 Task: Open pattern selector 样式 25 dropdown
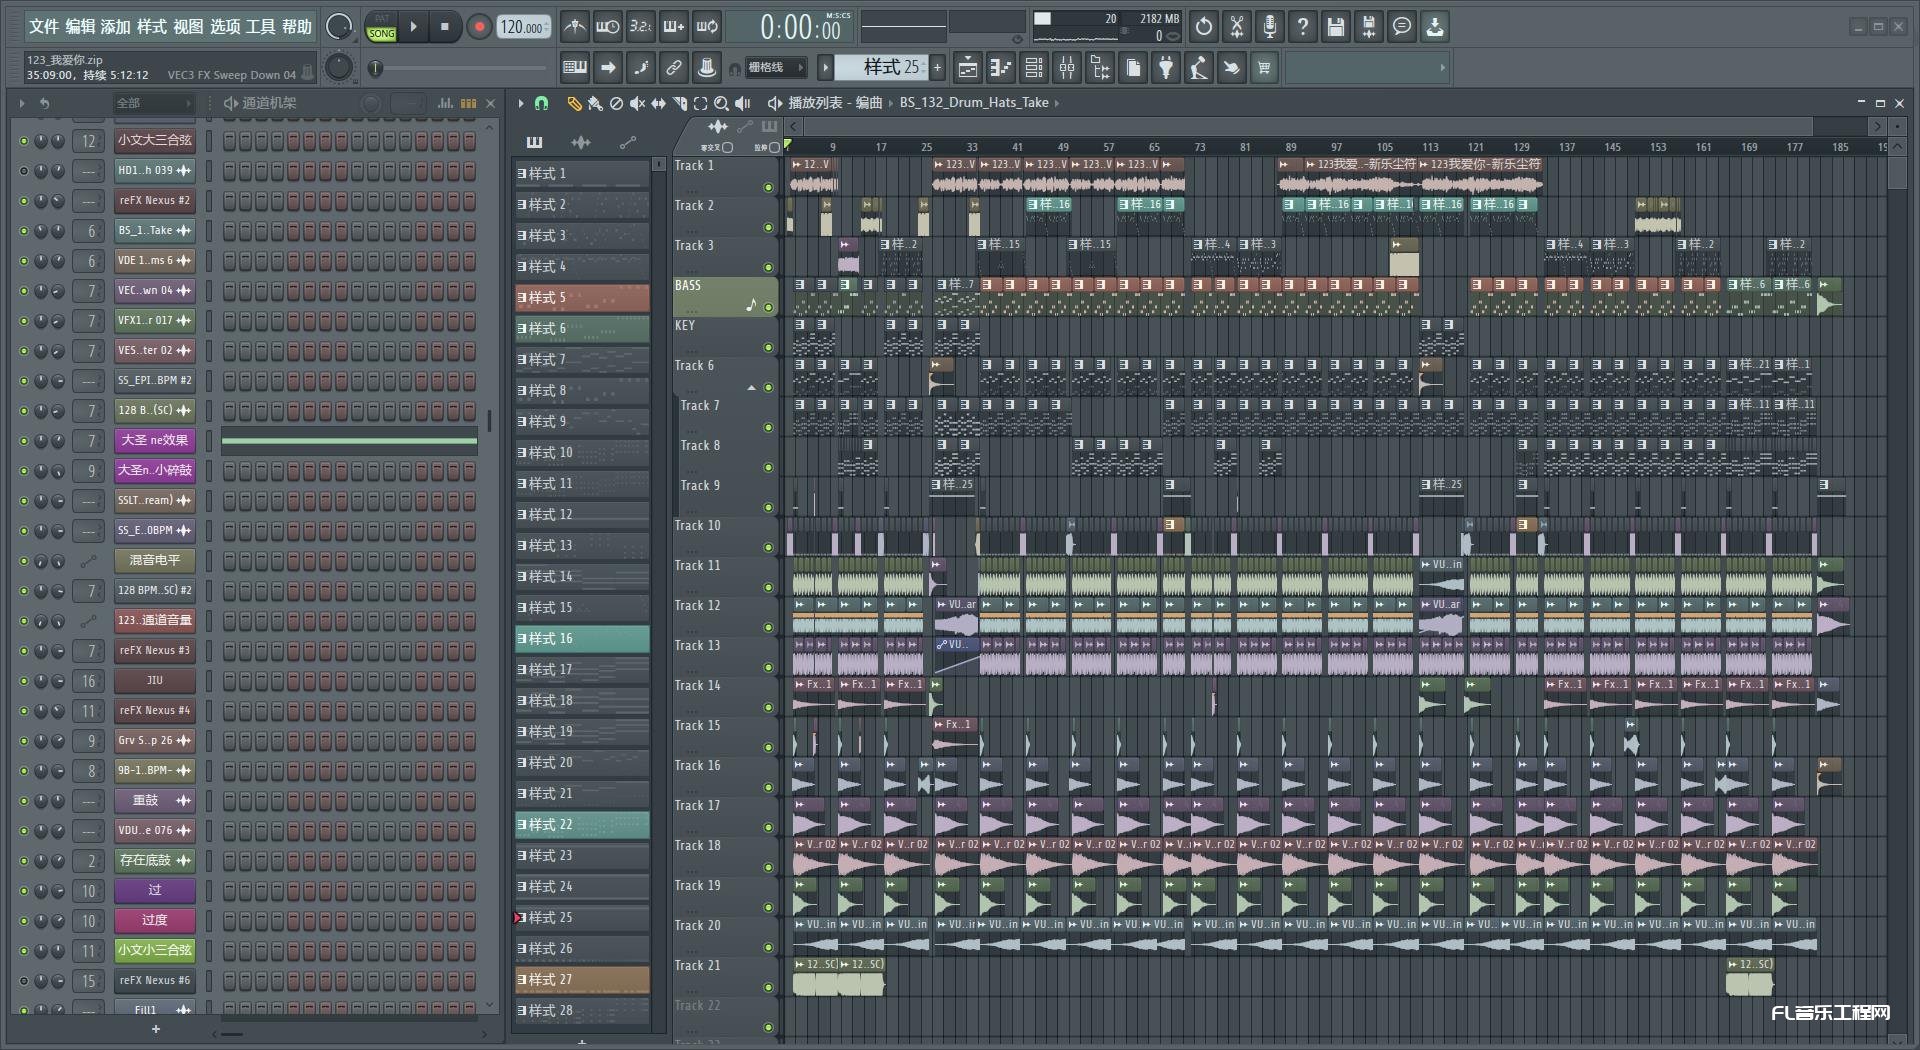(x=881, y=68)
